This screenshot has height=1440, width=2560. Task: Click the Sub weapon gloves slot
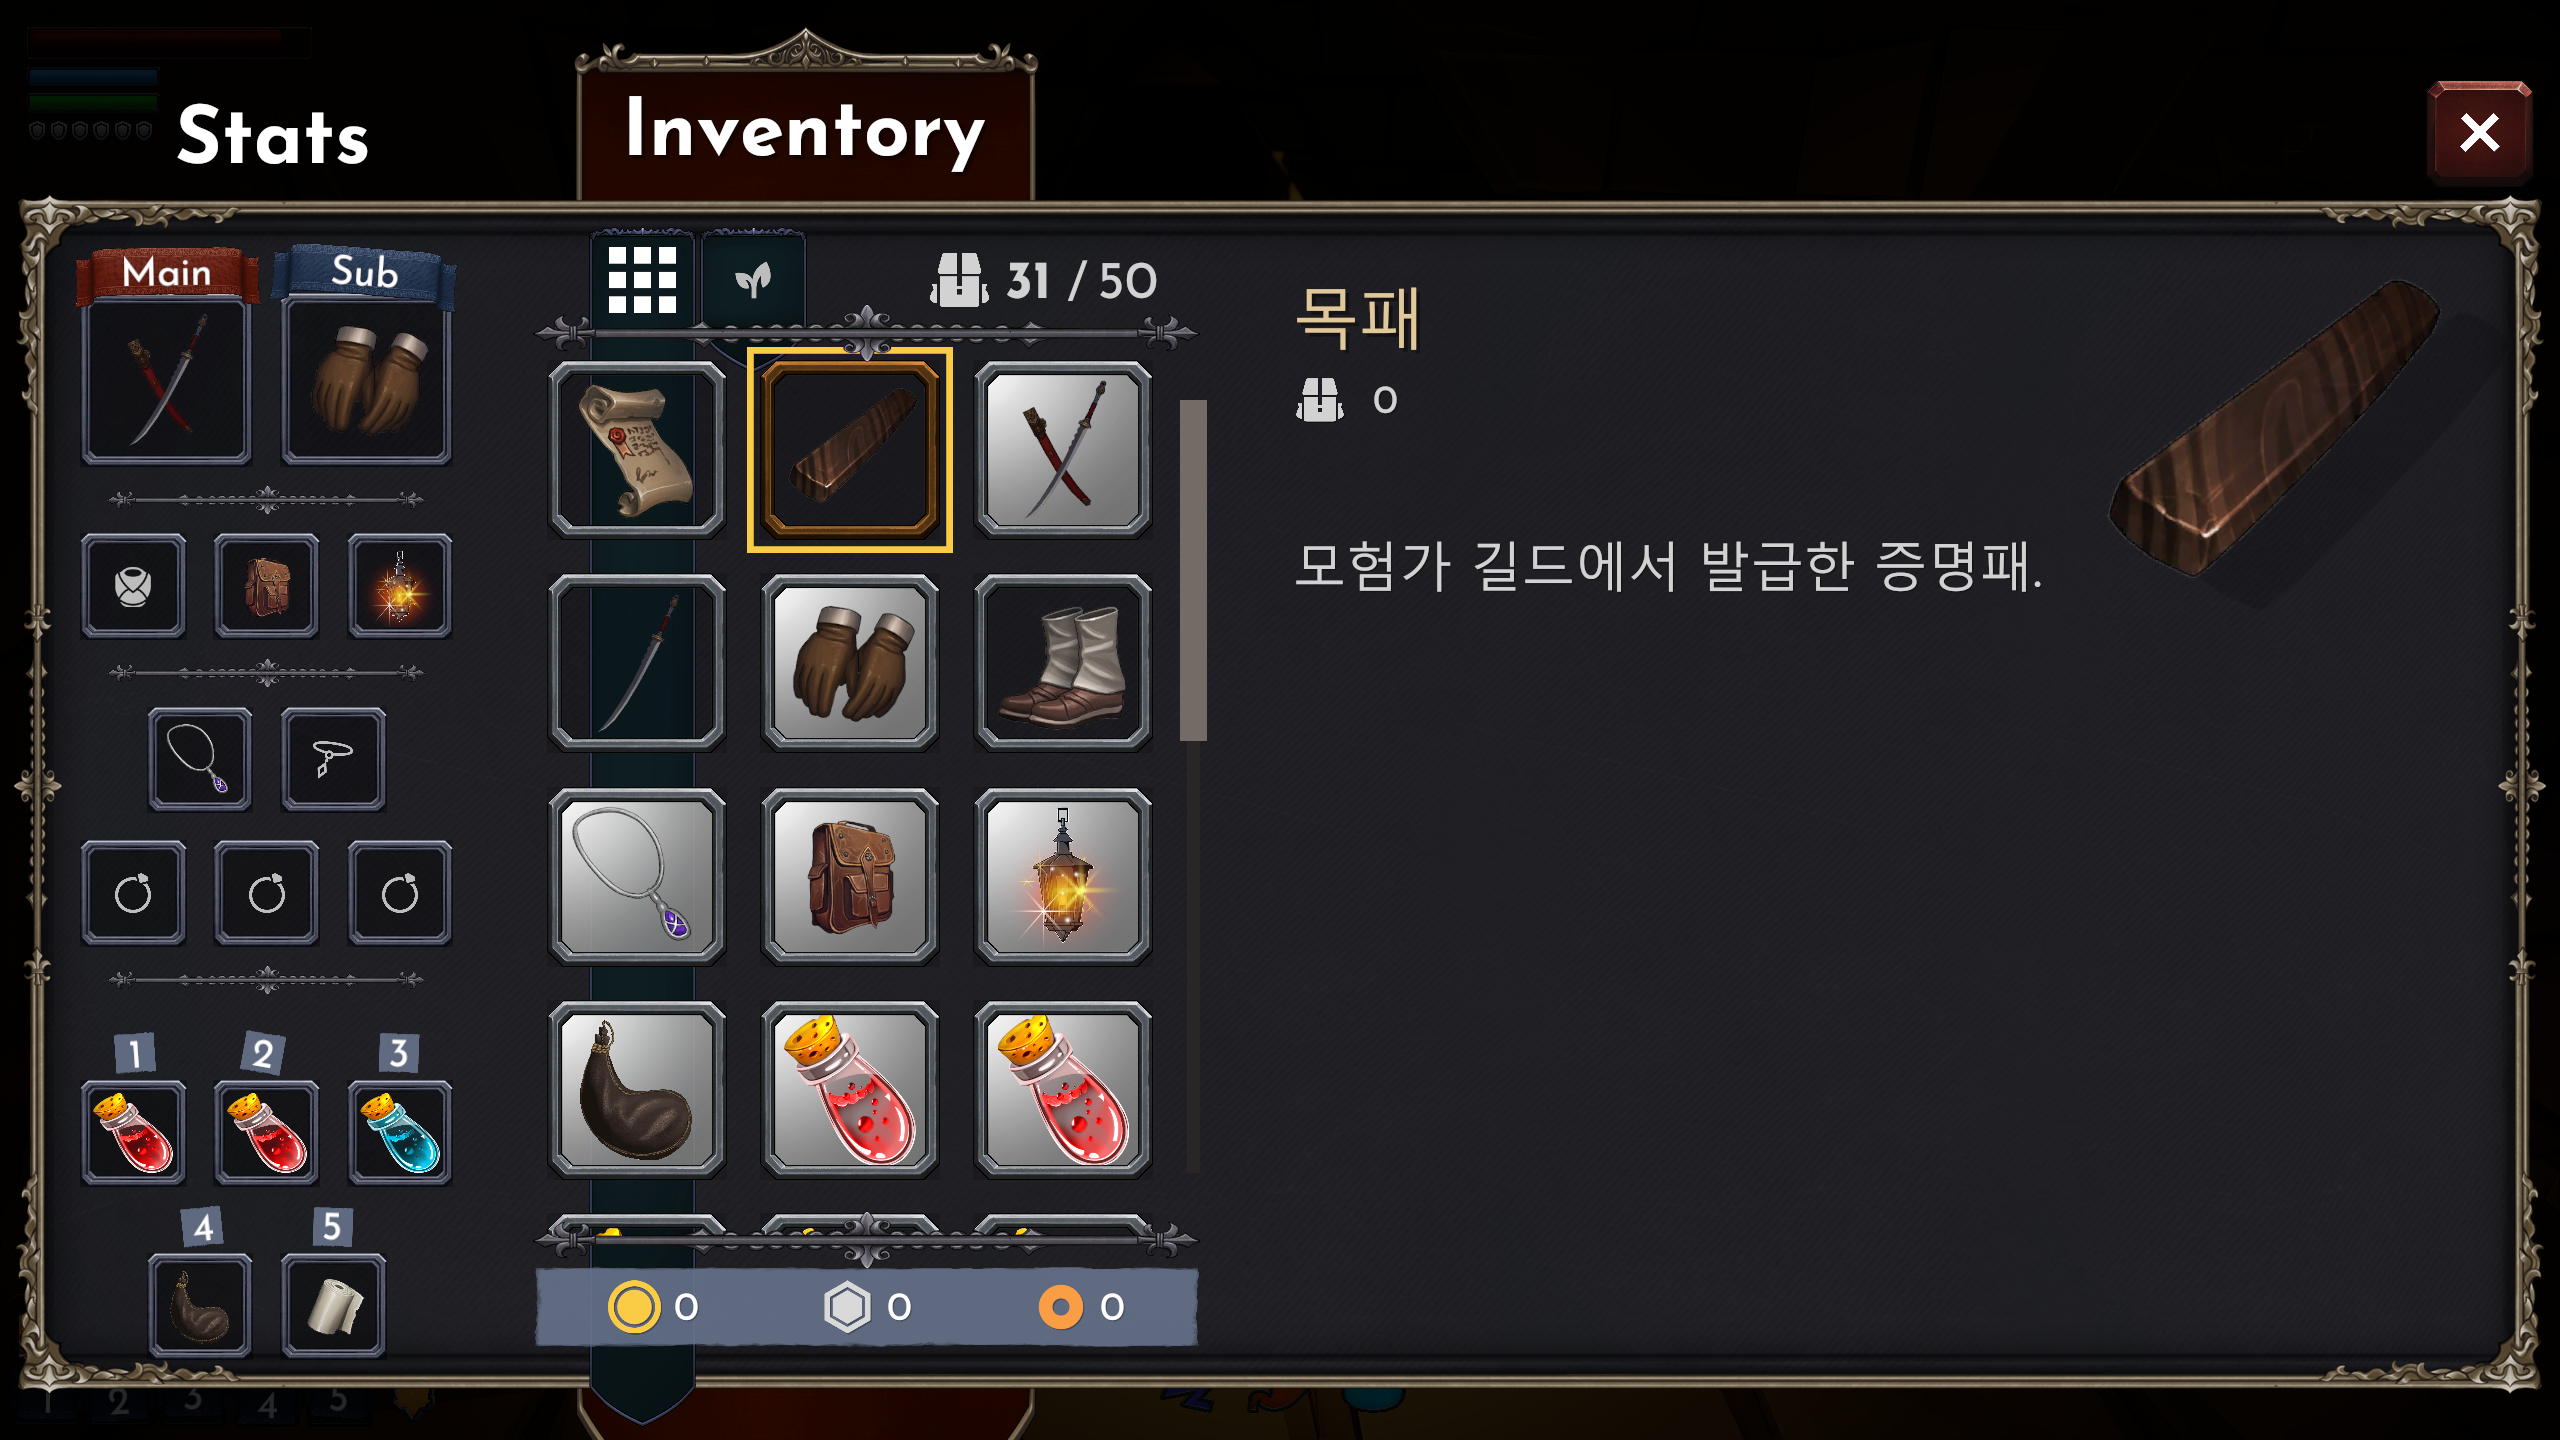(366, 380)
